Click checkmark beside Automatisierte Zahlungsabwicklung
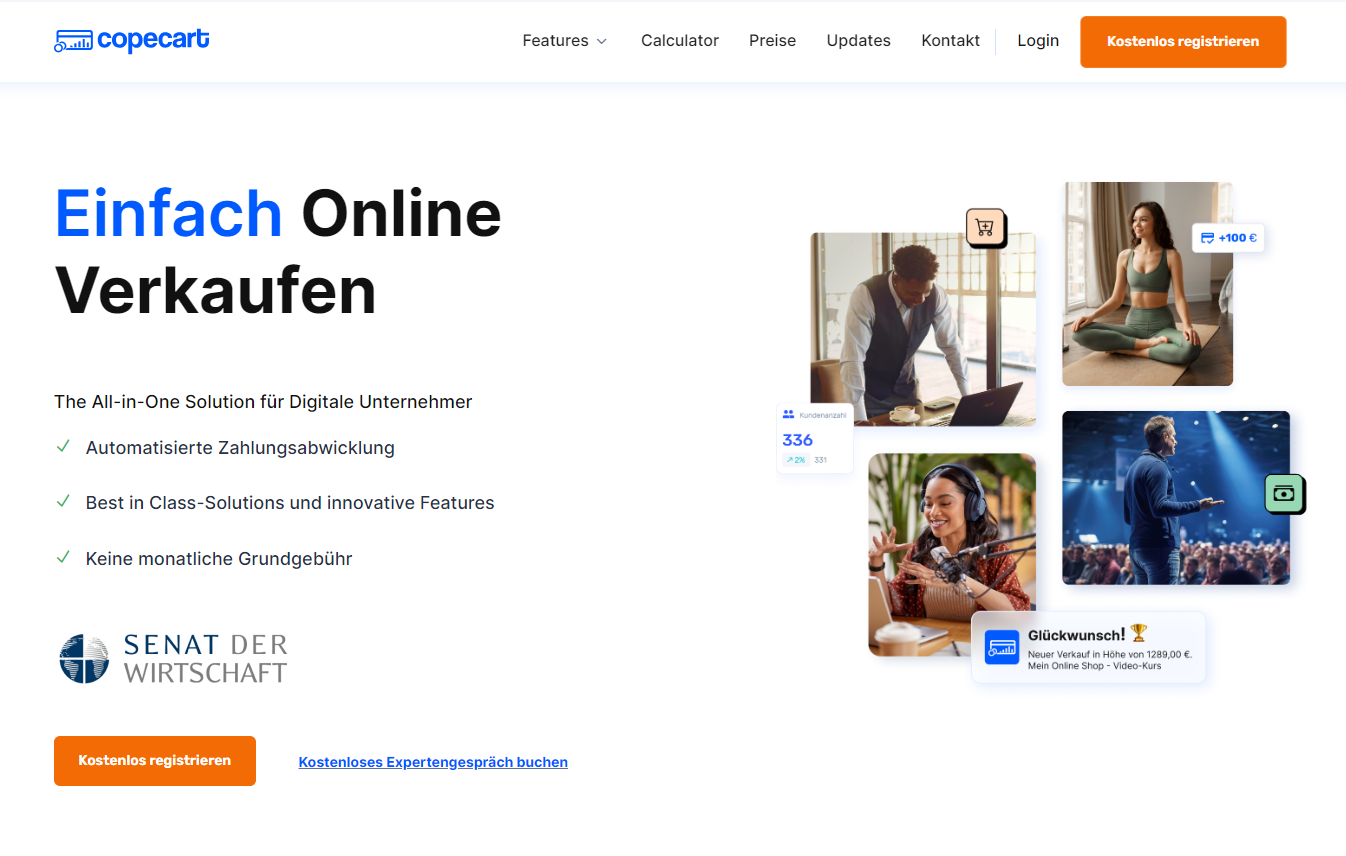Screen dimensions: 1346x856 (63, 447)
